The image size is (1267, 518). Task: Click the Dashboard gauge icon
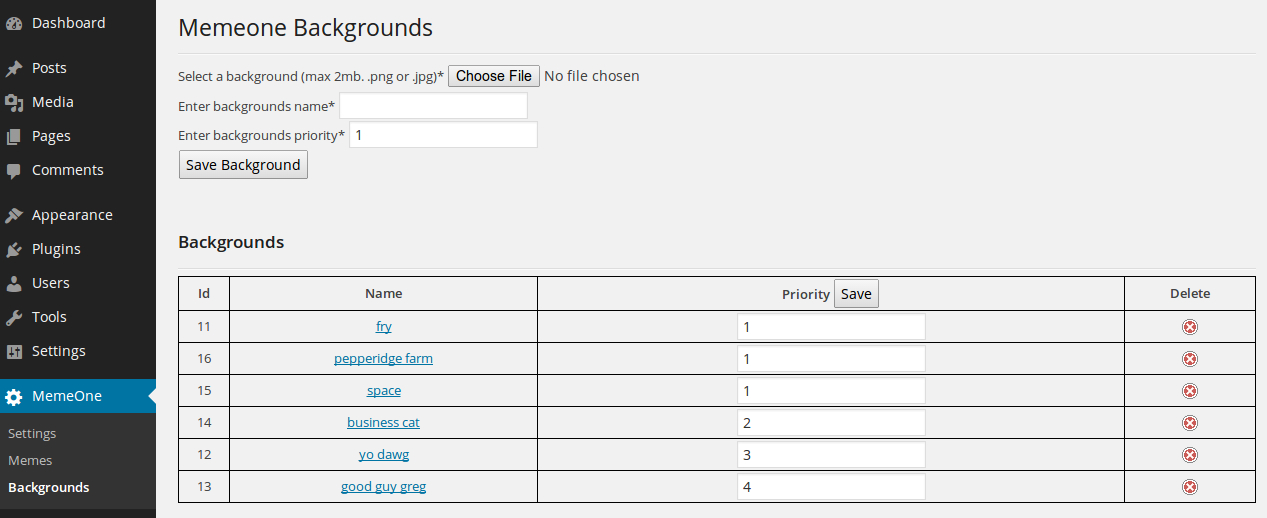point(14,23)
